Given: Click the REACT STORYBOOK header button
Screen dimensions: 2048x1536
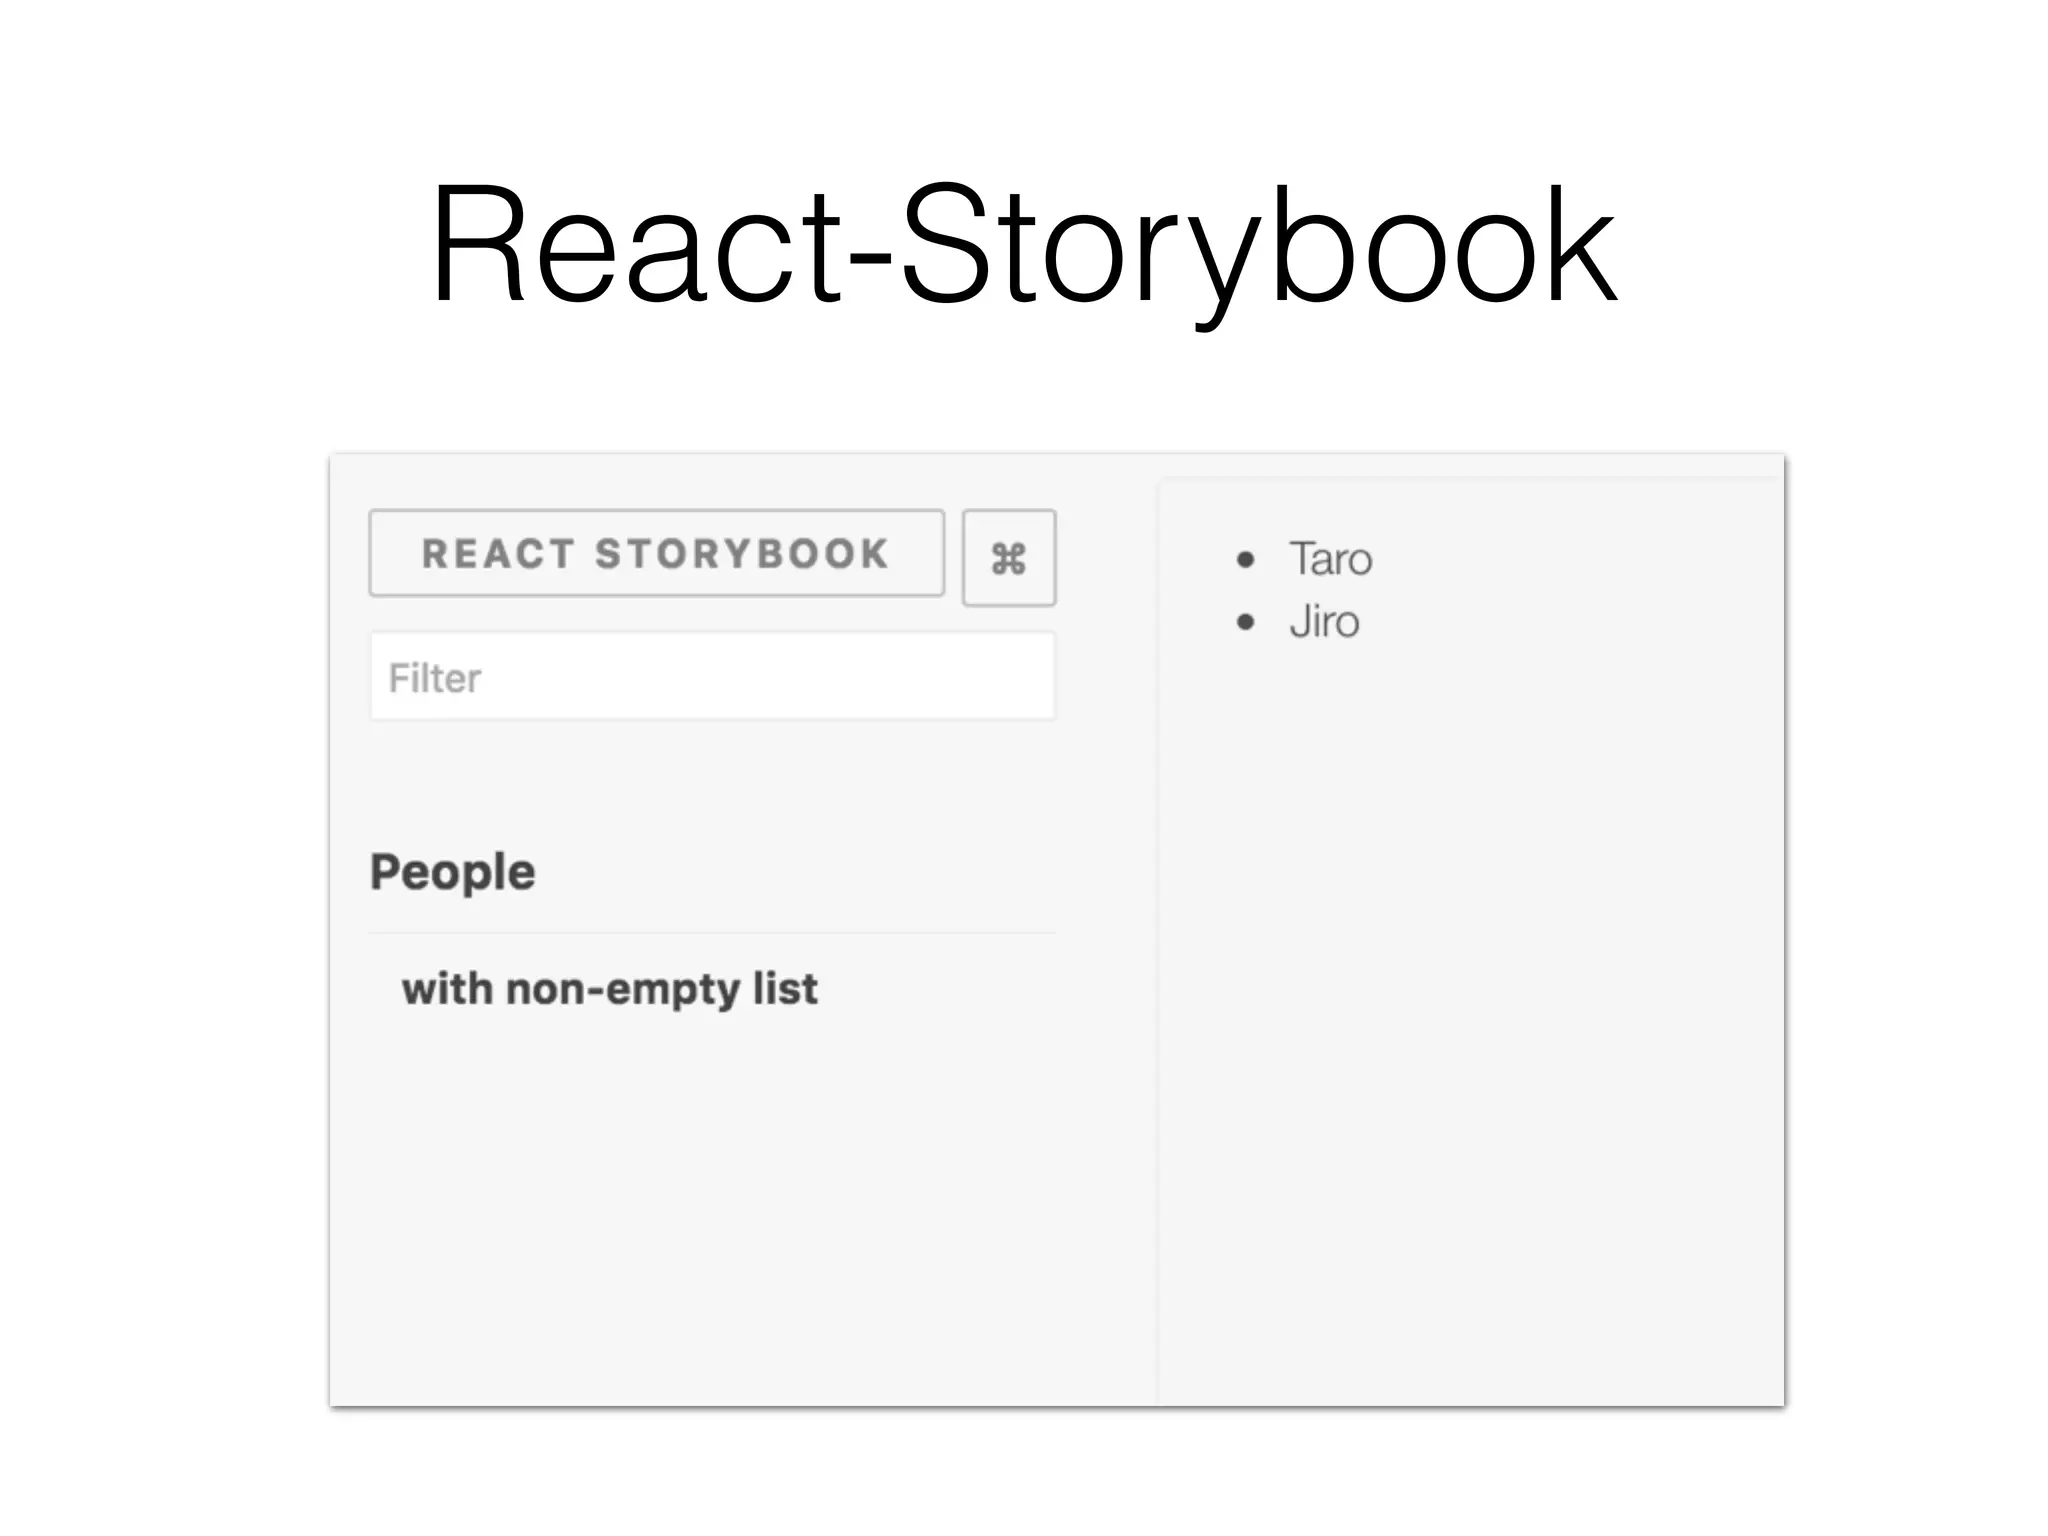Looking at the screenshot, I should 656,553.
